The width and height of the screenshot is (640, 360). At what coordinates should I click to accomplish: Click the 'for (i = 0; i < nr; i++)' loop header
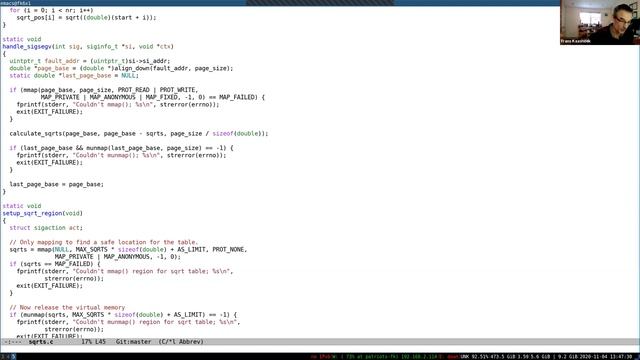tap(51, 10)
